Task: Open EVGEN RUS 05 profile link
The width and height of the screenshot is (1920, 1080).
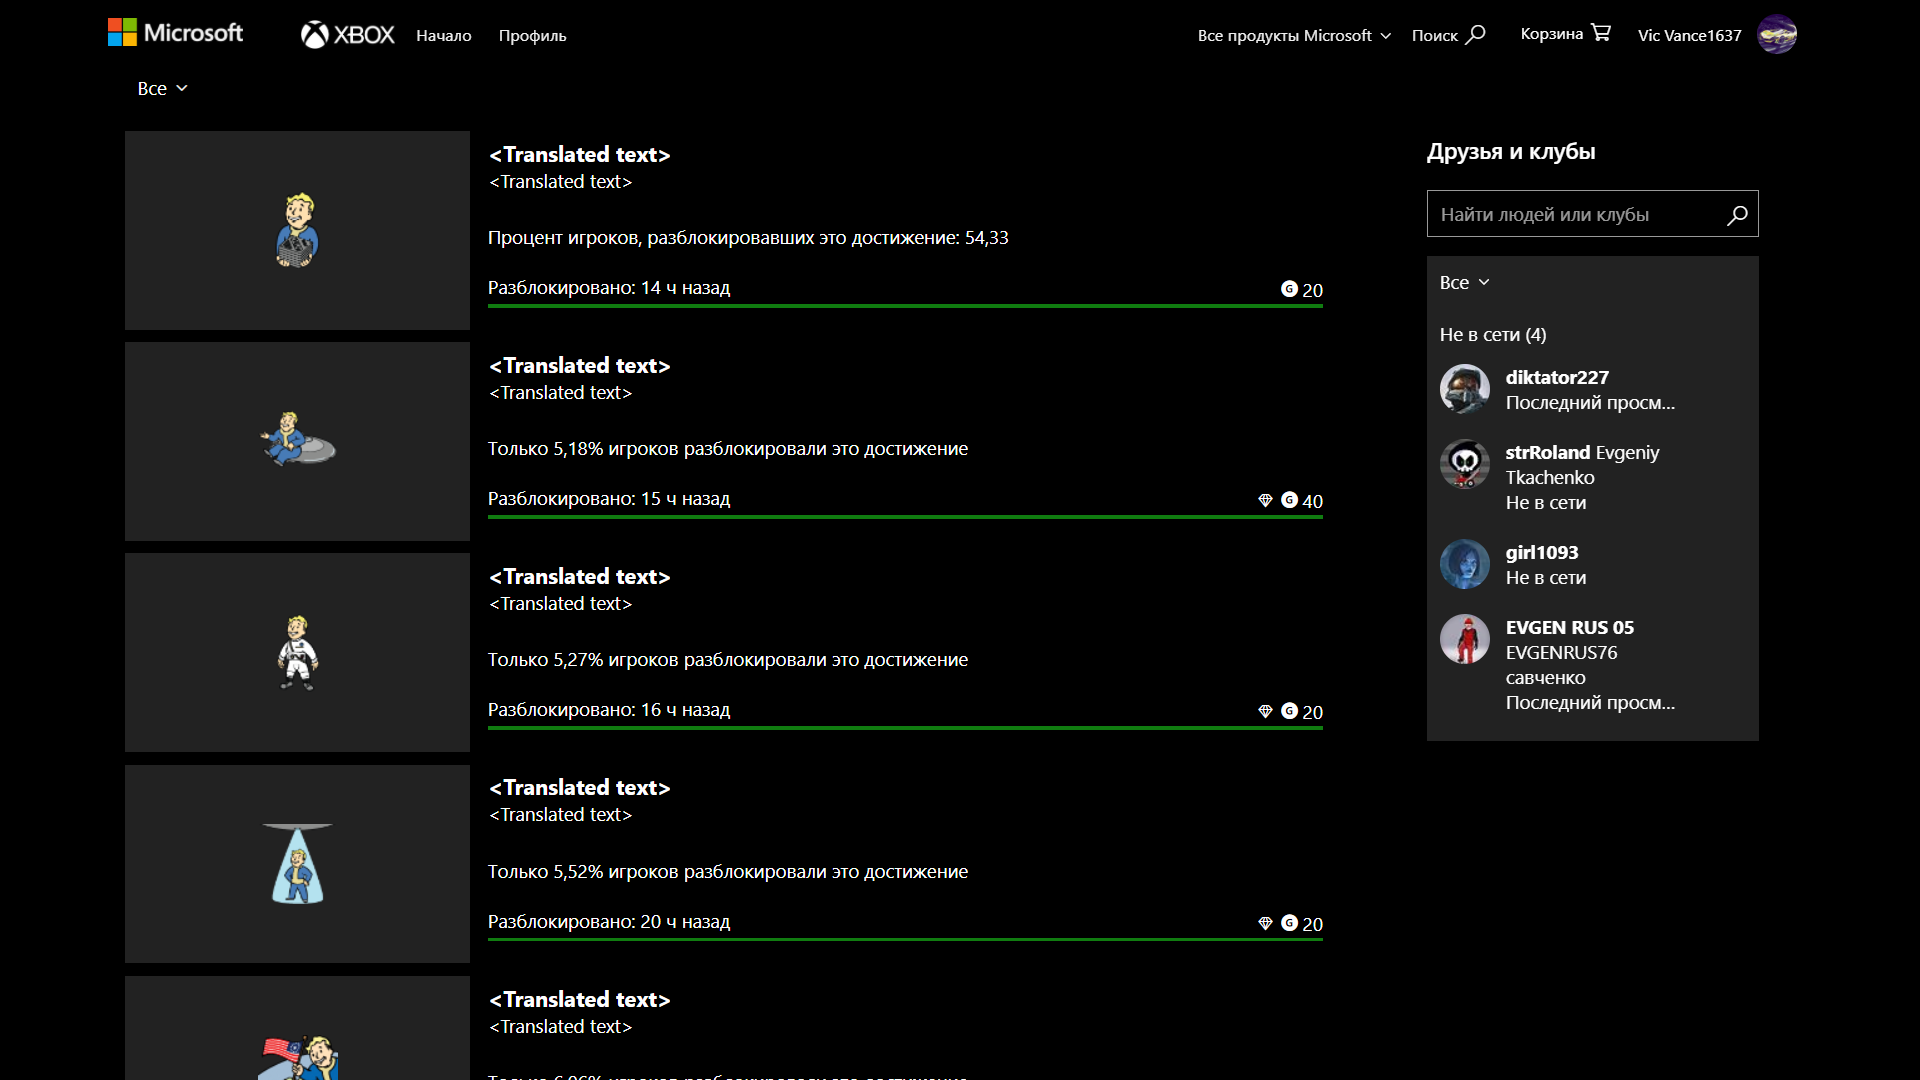Action: coord(1570,627)
